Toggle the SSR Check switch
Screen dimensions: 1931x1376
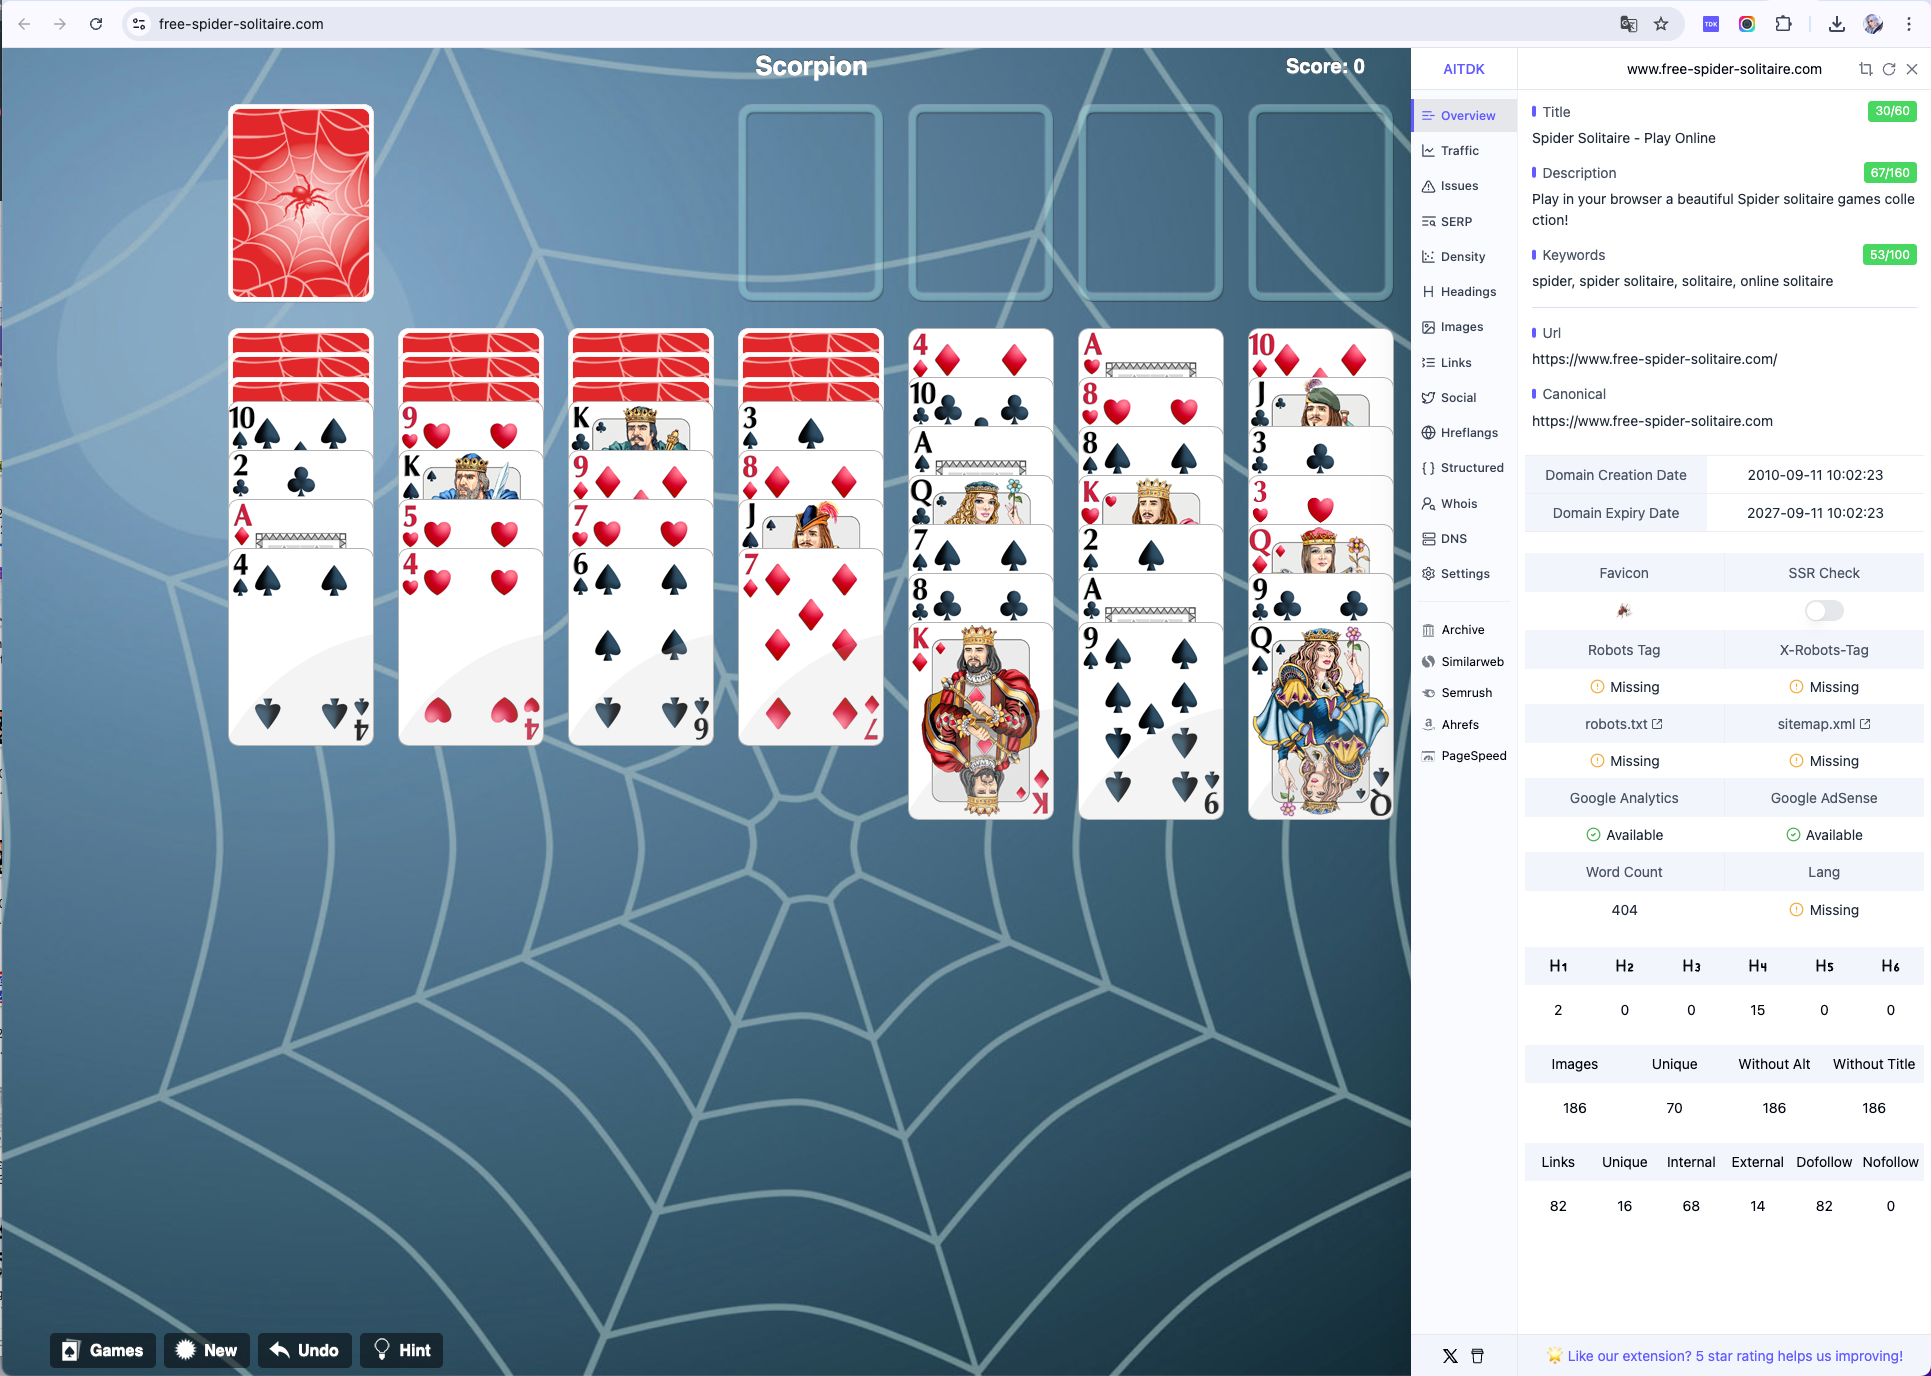pos(1823,610)
